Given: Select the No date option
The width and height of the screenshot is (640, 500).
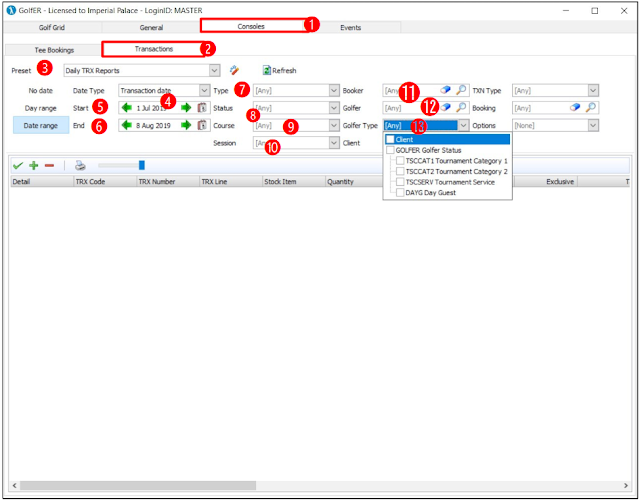Looking at the screenshot, I should [41, 91].
